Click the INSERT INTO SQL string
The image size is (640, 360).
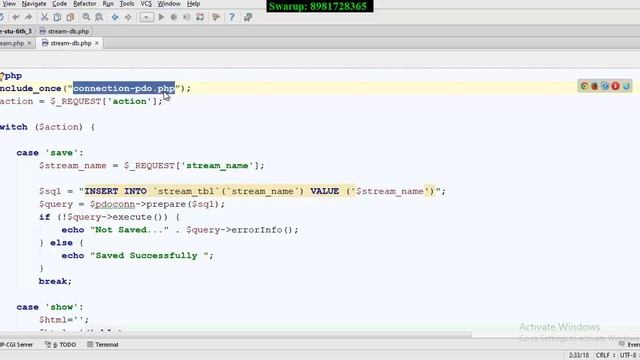coord(260,191)
